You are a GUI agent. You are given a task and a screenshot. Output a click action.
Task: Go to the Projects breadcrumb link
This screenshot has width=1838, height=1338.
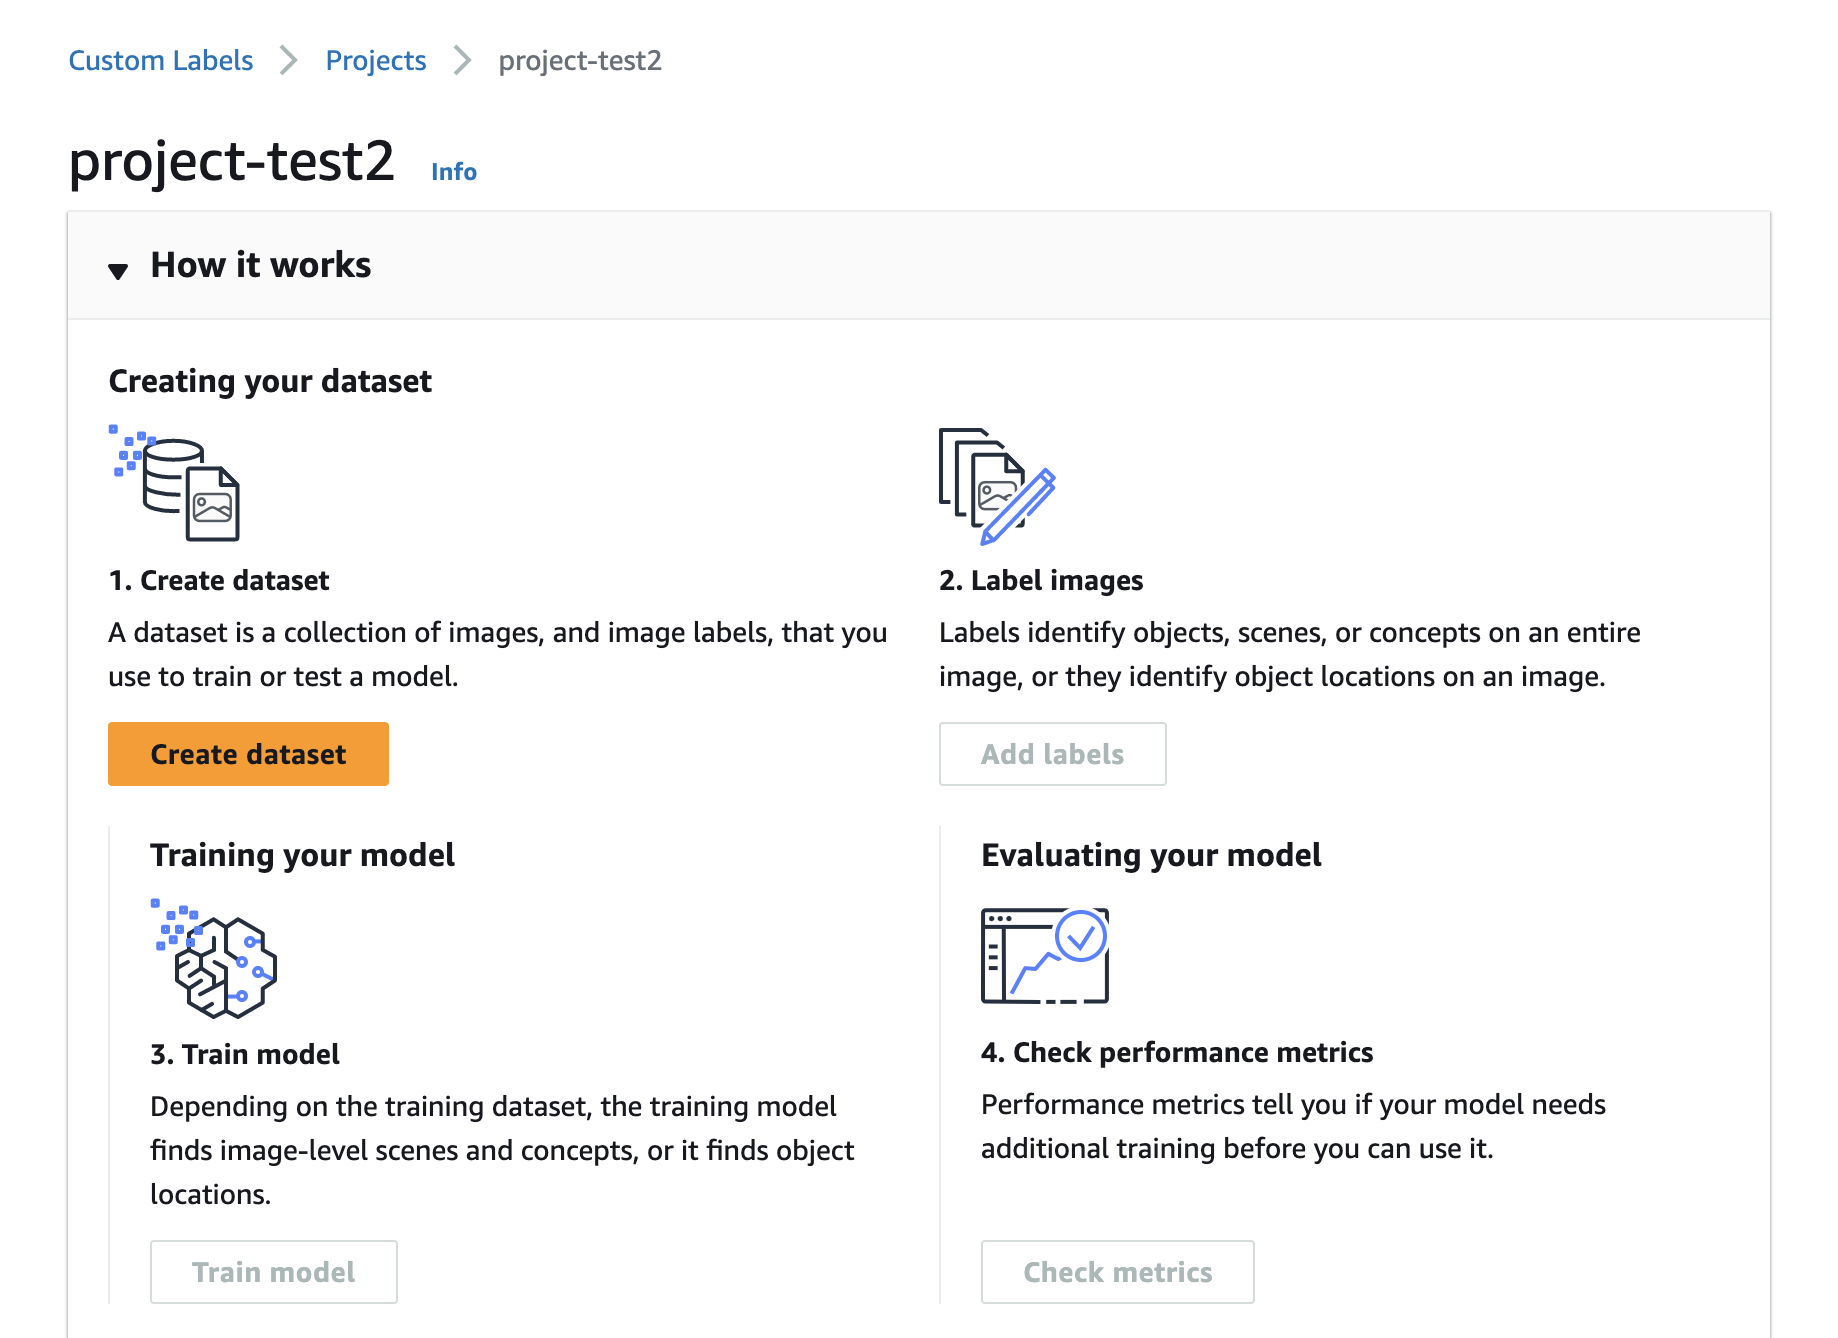click(x=376, y=60)
